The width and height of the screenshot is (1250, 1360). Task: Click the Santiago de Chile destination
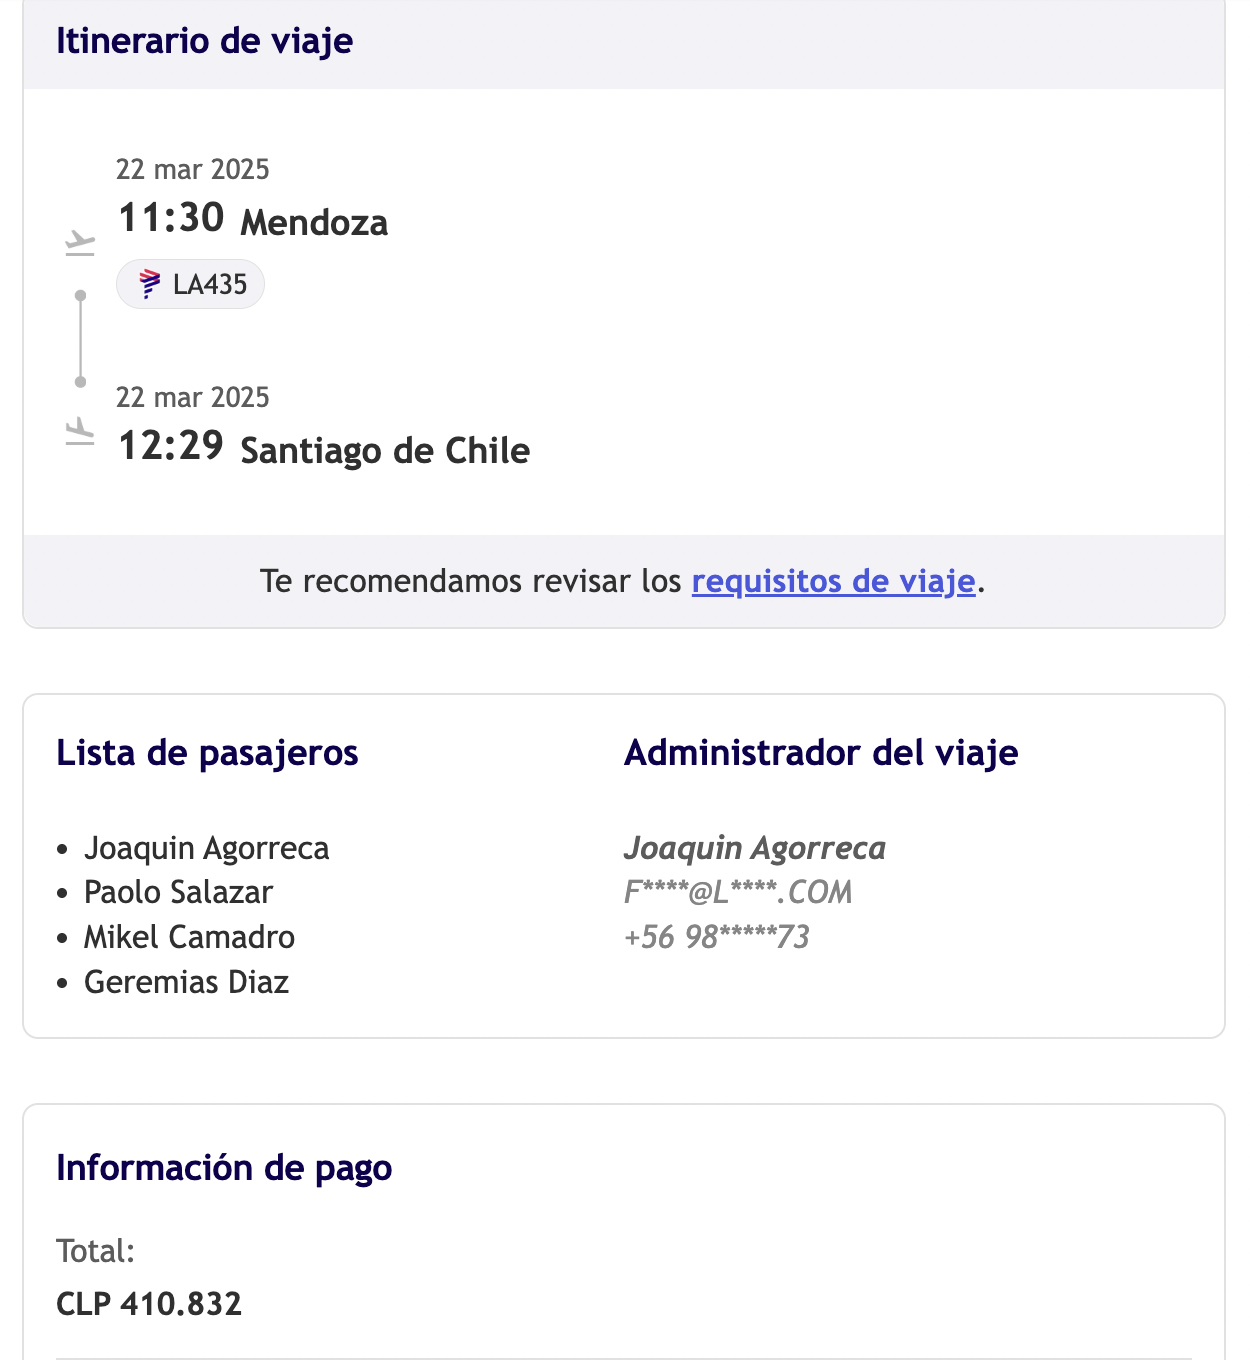coord(385,450)
